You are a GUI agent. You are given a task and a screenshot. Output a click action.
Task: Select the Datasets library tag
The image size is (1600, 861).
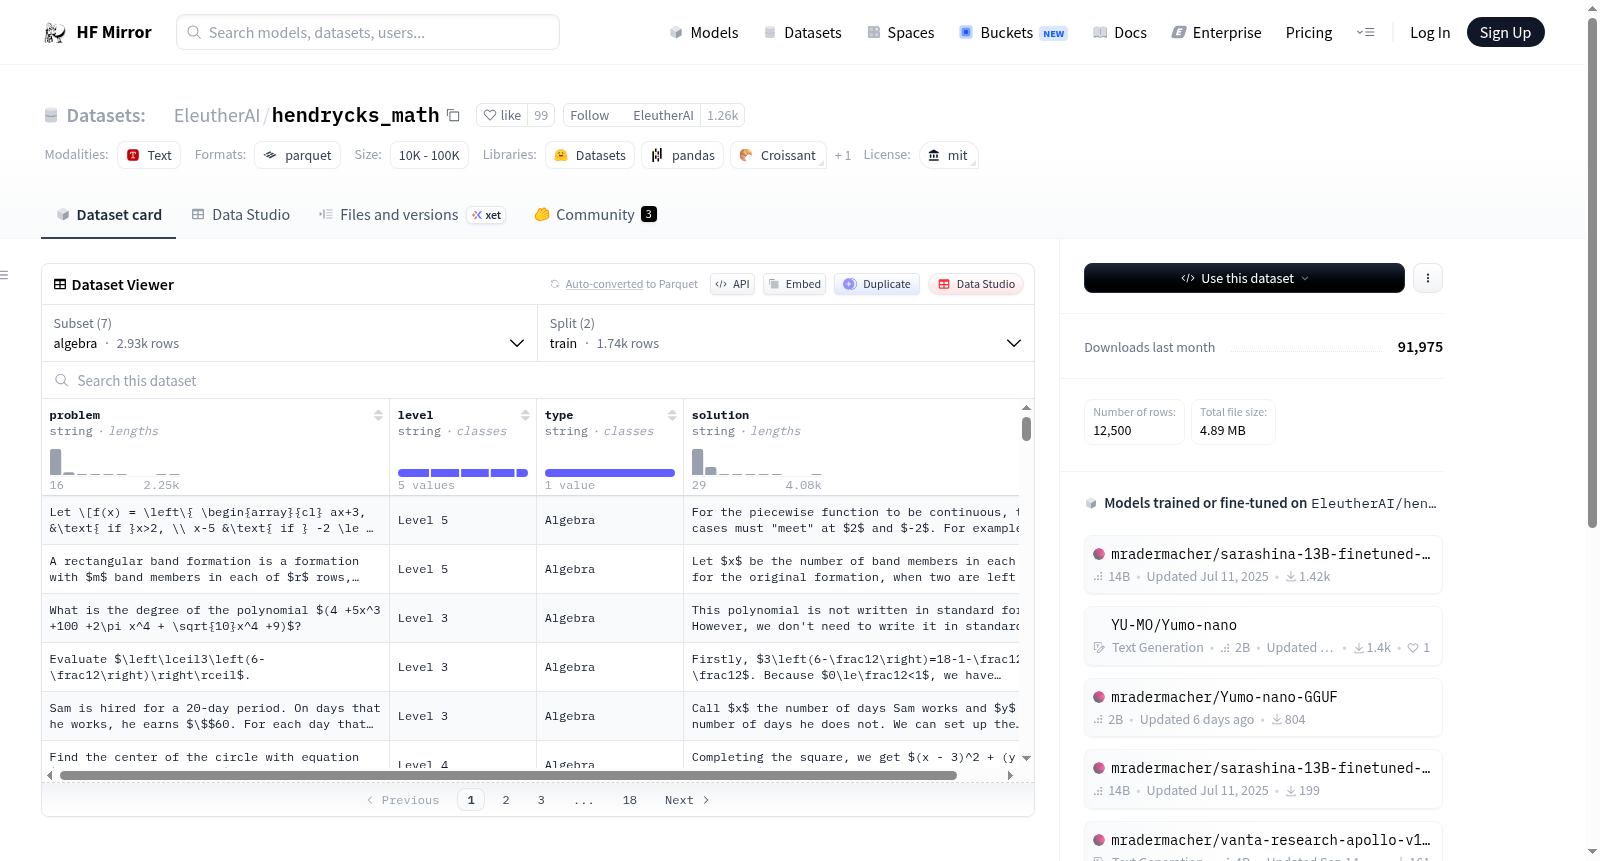click(590, 155)
